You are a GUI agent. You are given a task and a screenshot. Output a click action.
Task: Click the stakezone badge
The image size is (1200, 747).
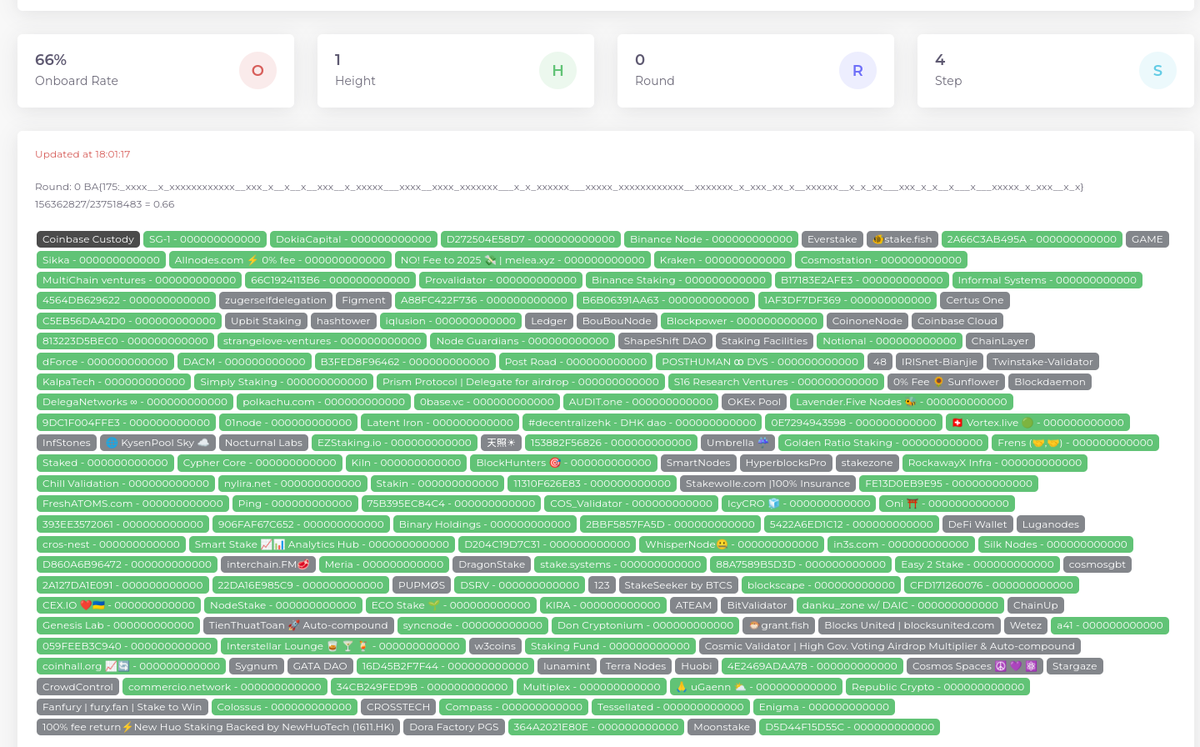[x=868, y=463]
